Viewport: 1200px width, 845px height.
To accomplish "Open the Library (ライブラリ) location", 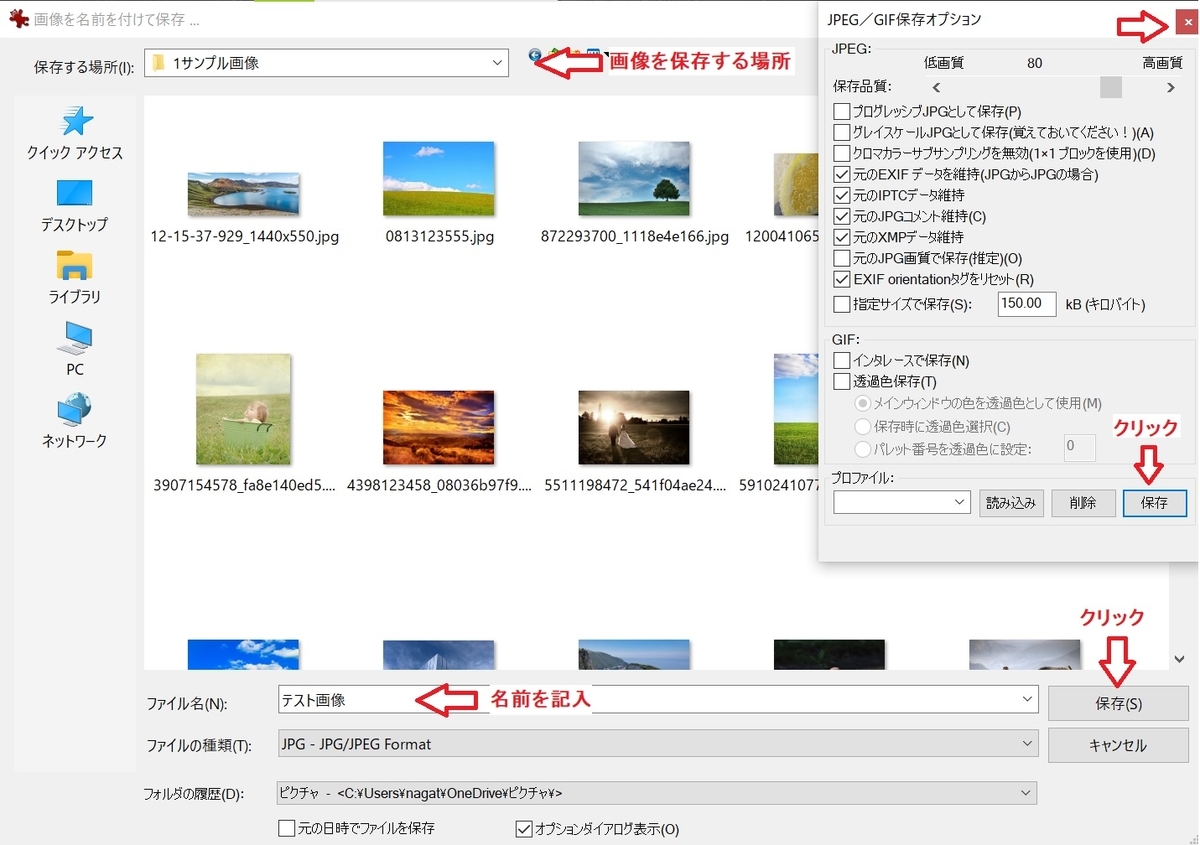I will 74,278.
